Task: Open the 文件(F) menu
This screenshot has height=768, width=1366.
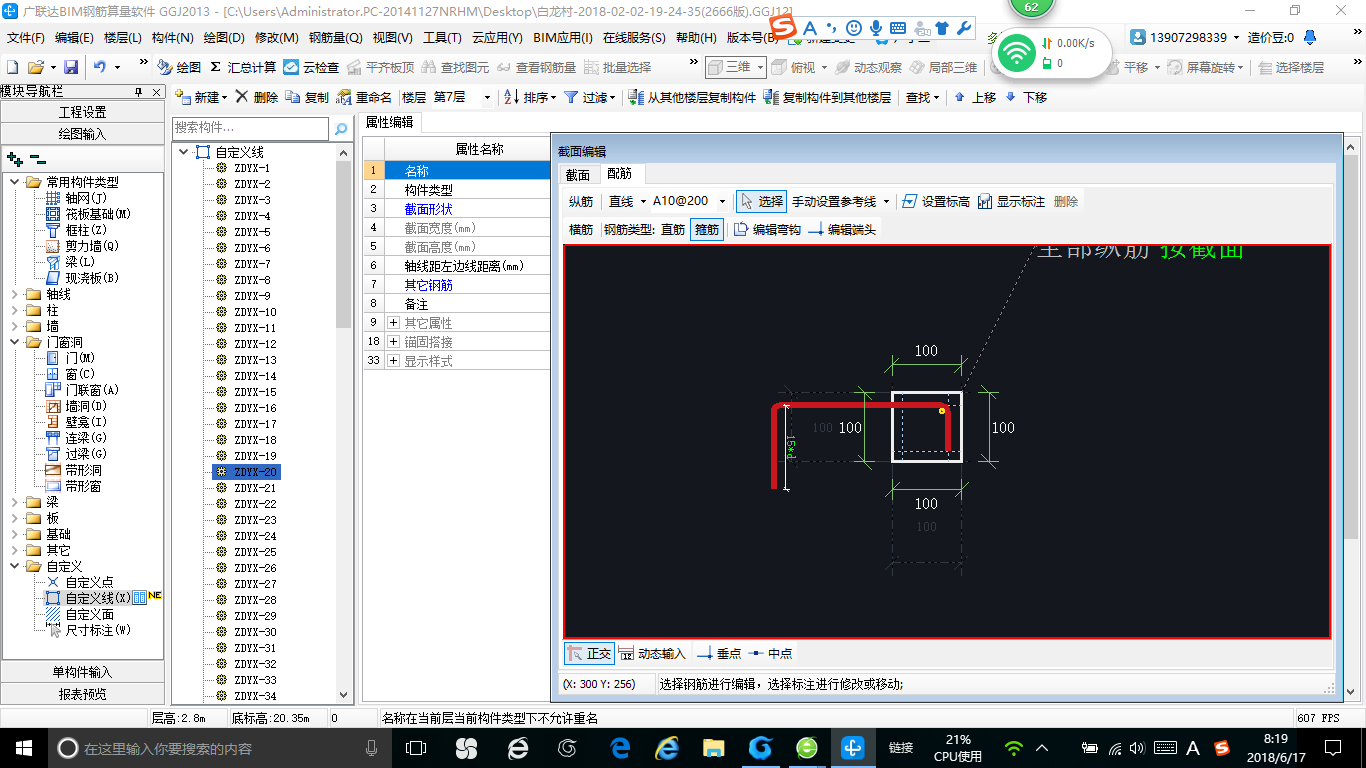Action: click(26, 38)
